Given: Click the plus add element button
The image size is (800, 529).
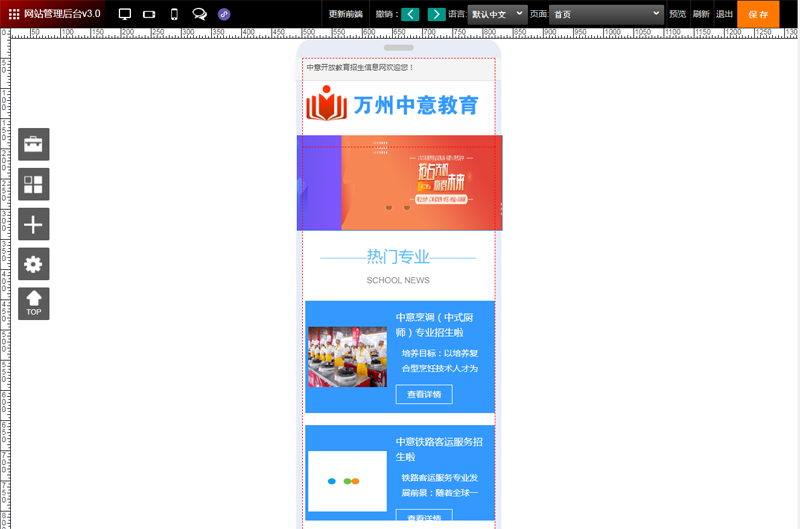Looking at the screenshot, I should pos(34,224).
